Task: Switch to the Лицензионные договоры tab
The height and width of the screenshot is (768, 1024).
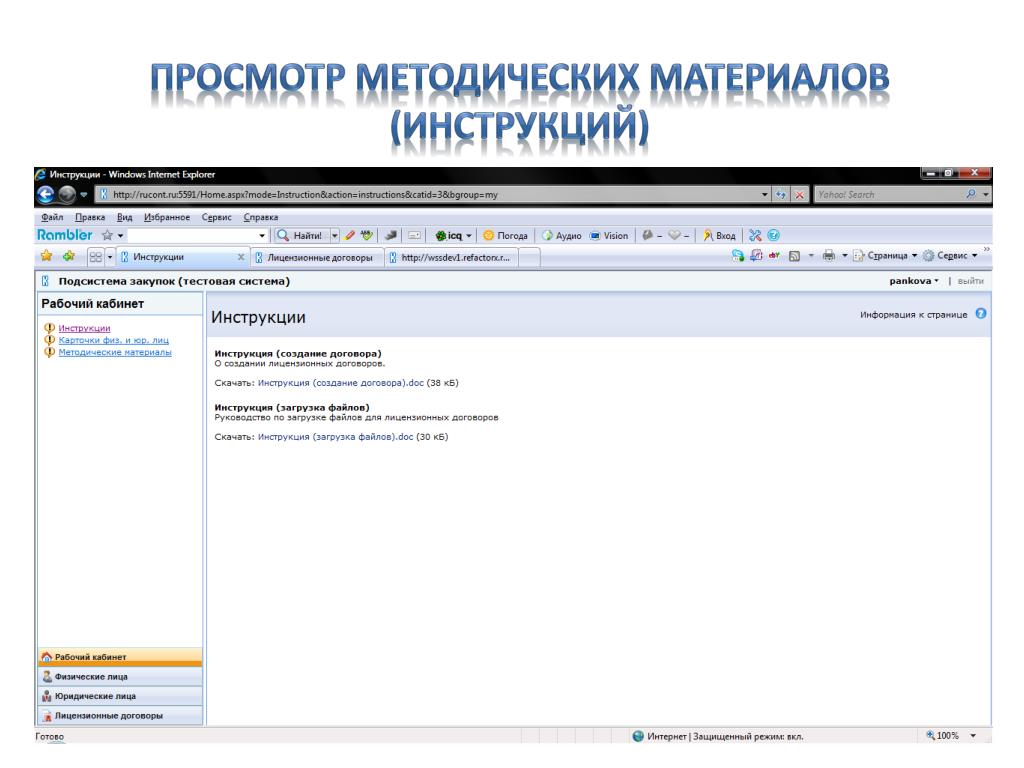Action: (316, 258)
